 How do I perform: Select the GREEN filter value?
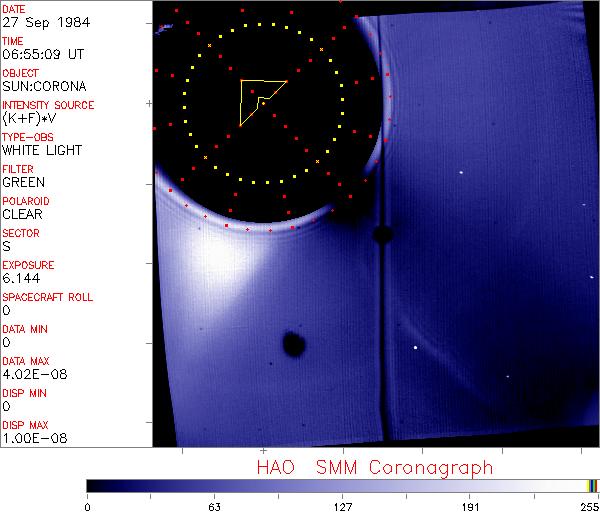coord(23,182)
